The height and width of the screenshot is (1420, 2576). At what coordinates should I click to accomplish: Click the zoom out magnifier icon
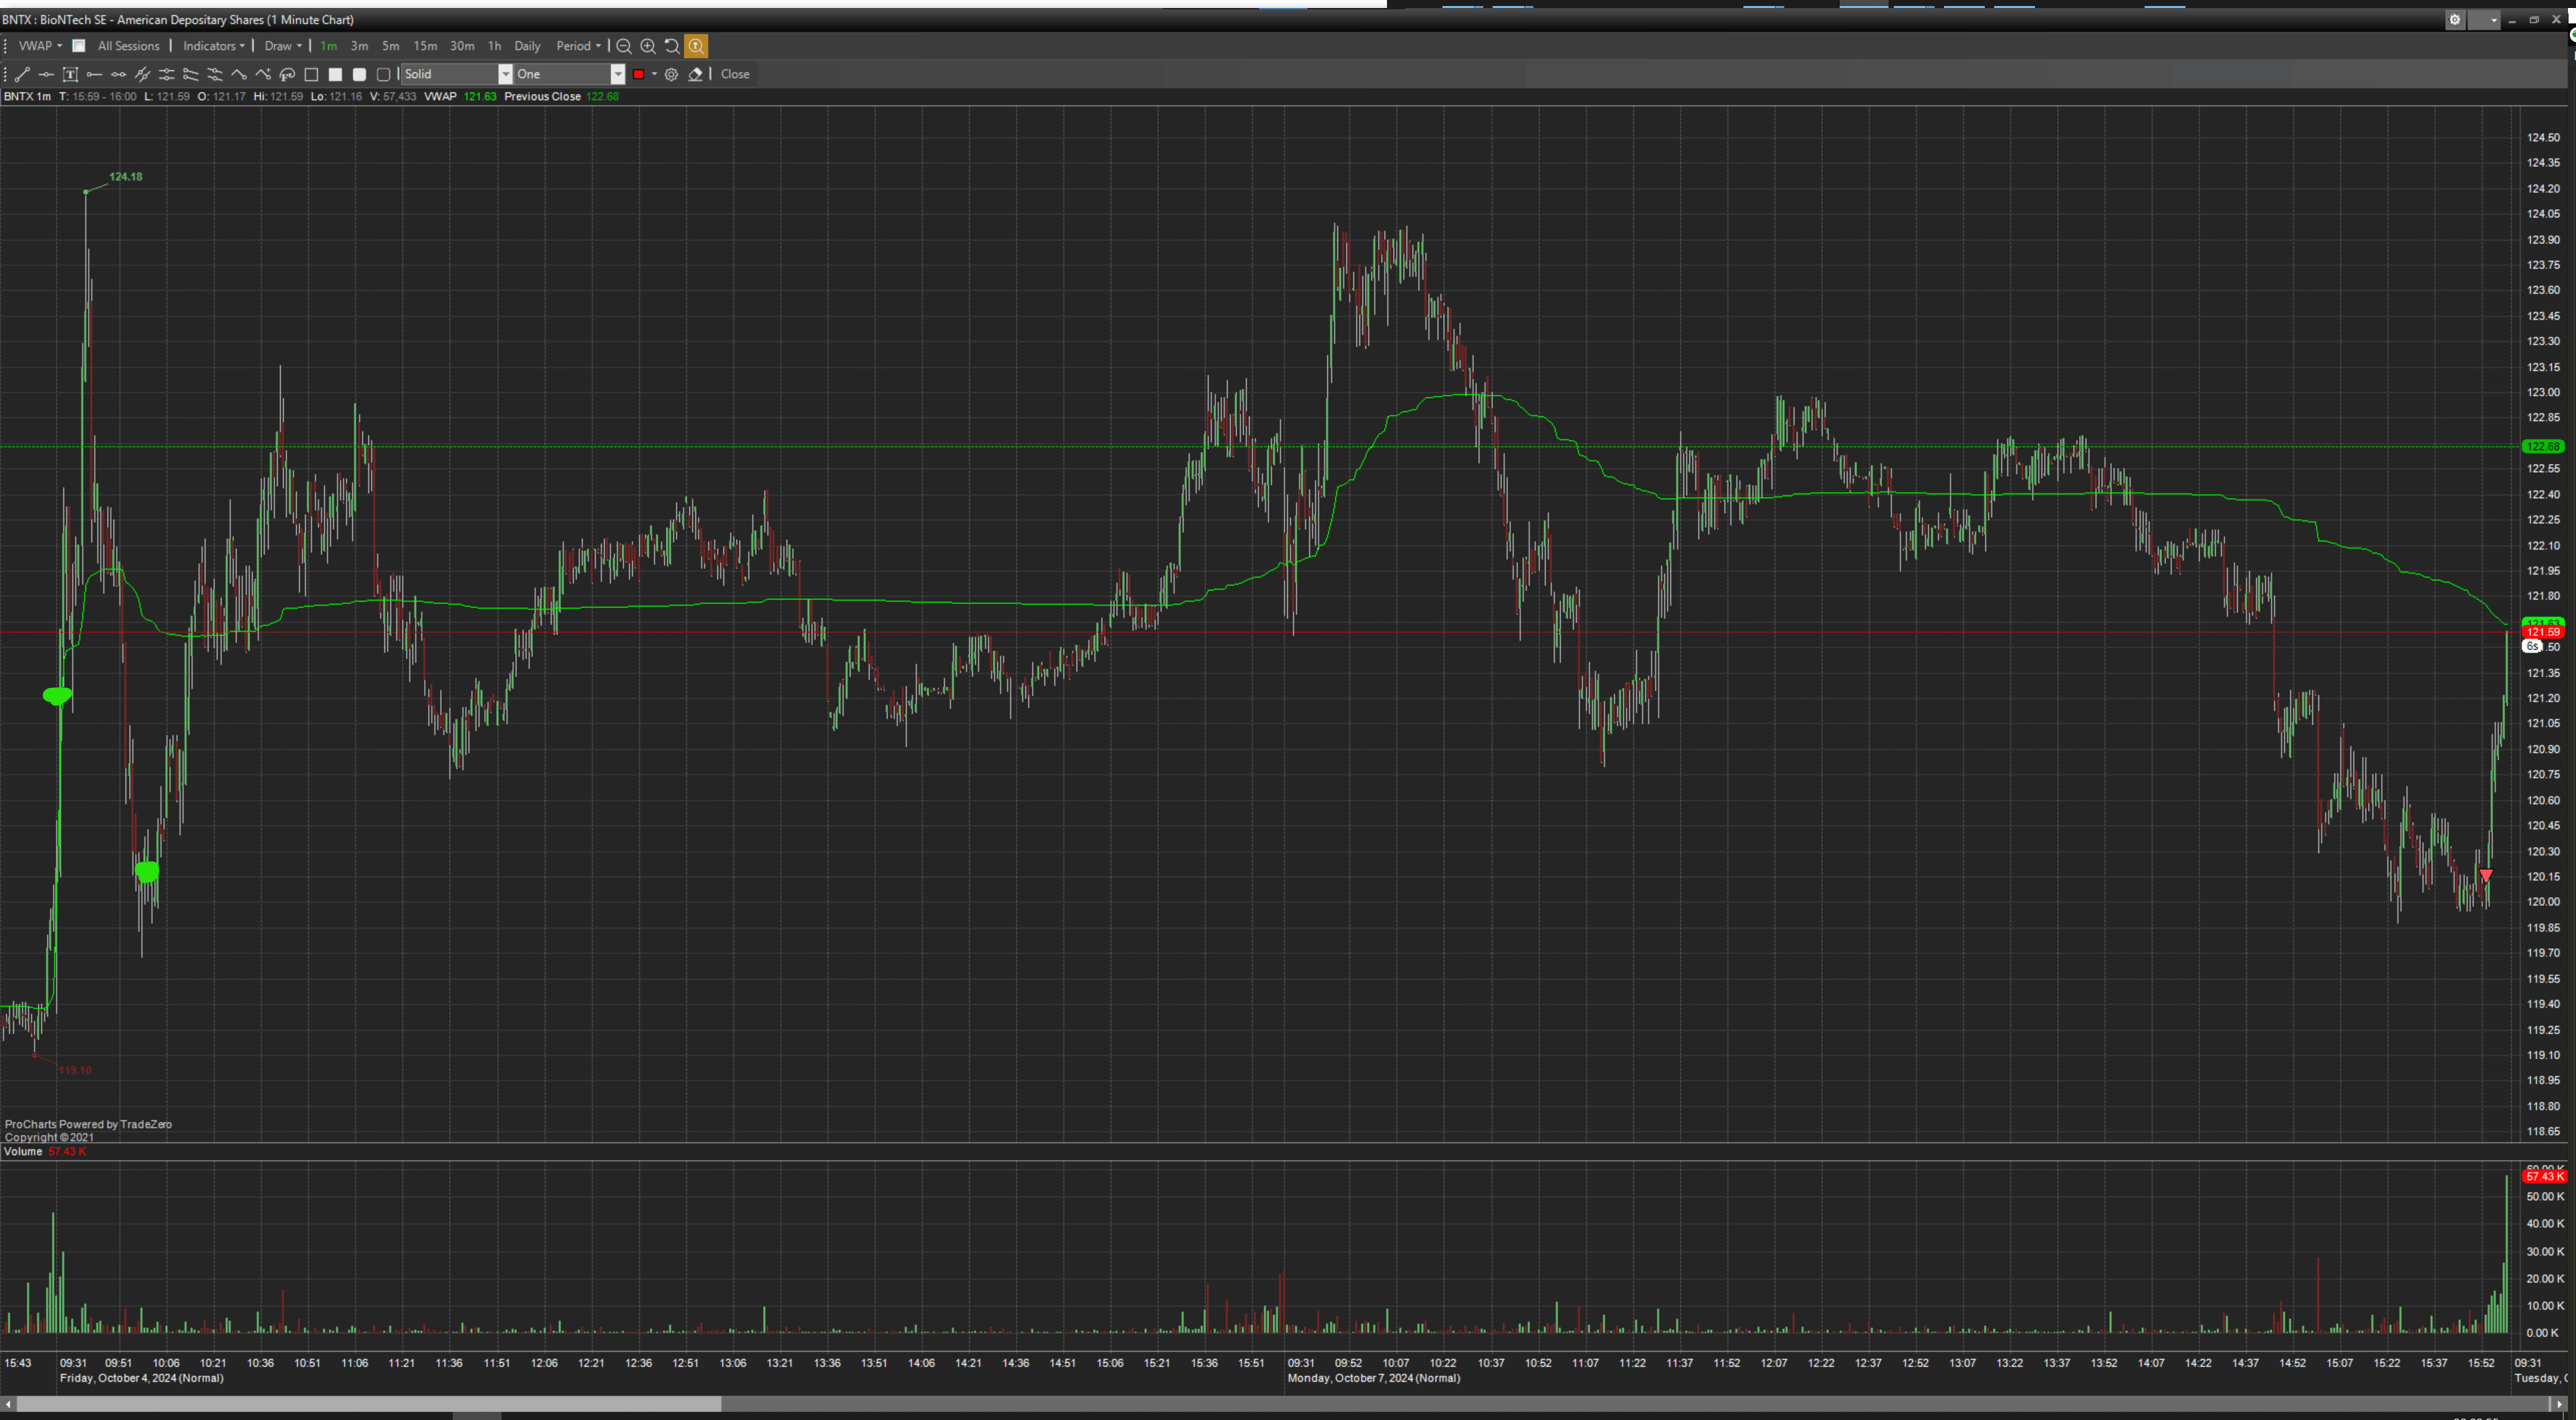(x=624, y=46)
